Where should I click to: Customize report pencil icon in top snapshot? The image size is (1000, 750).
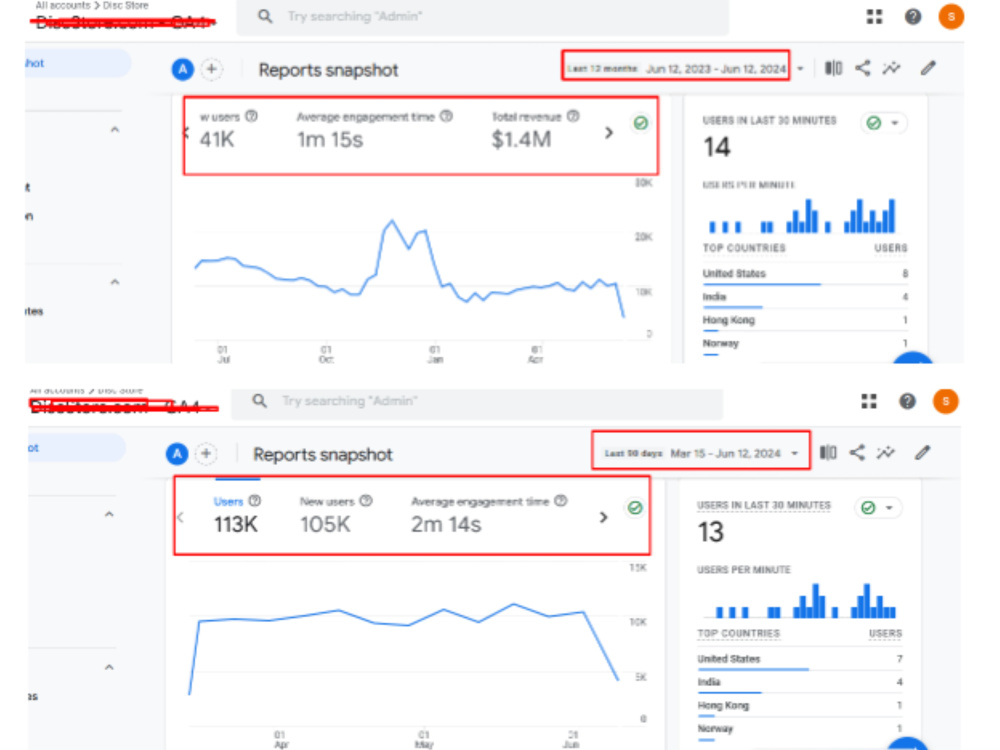tap(928, 68)
